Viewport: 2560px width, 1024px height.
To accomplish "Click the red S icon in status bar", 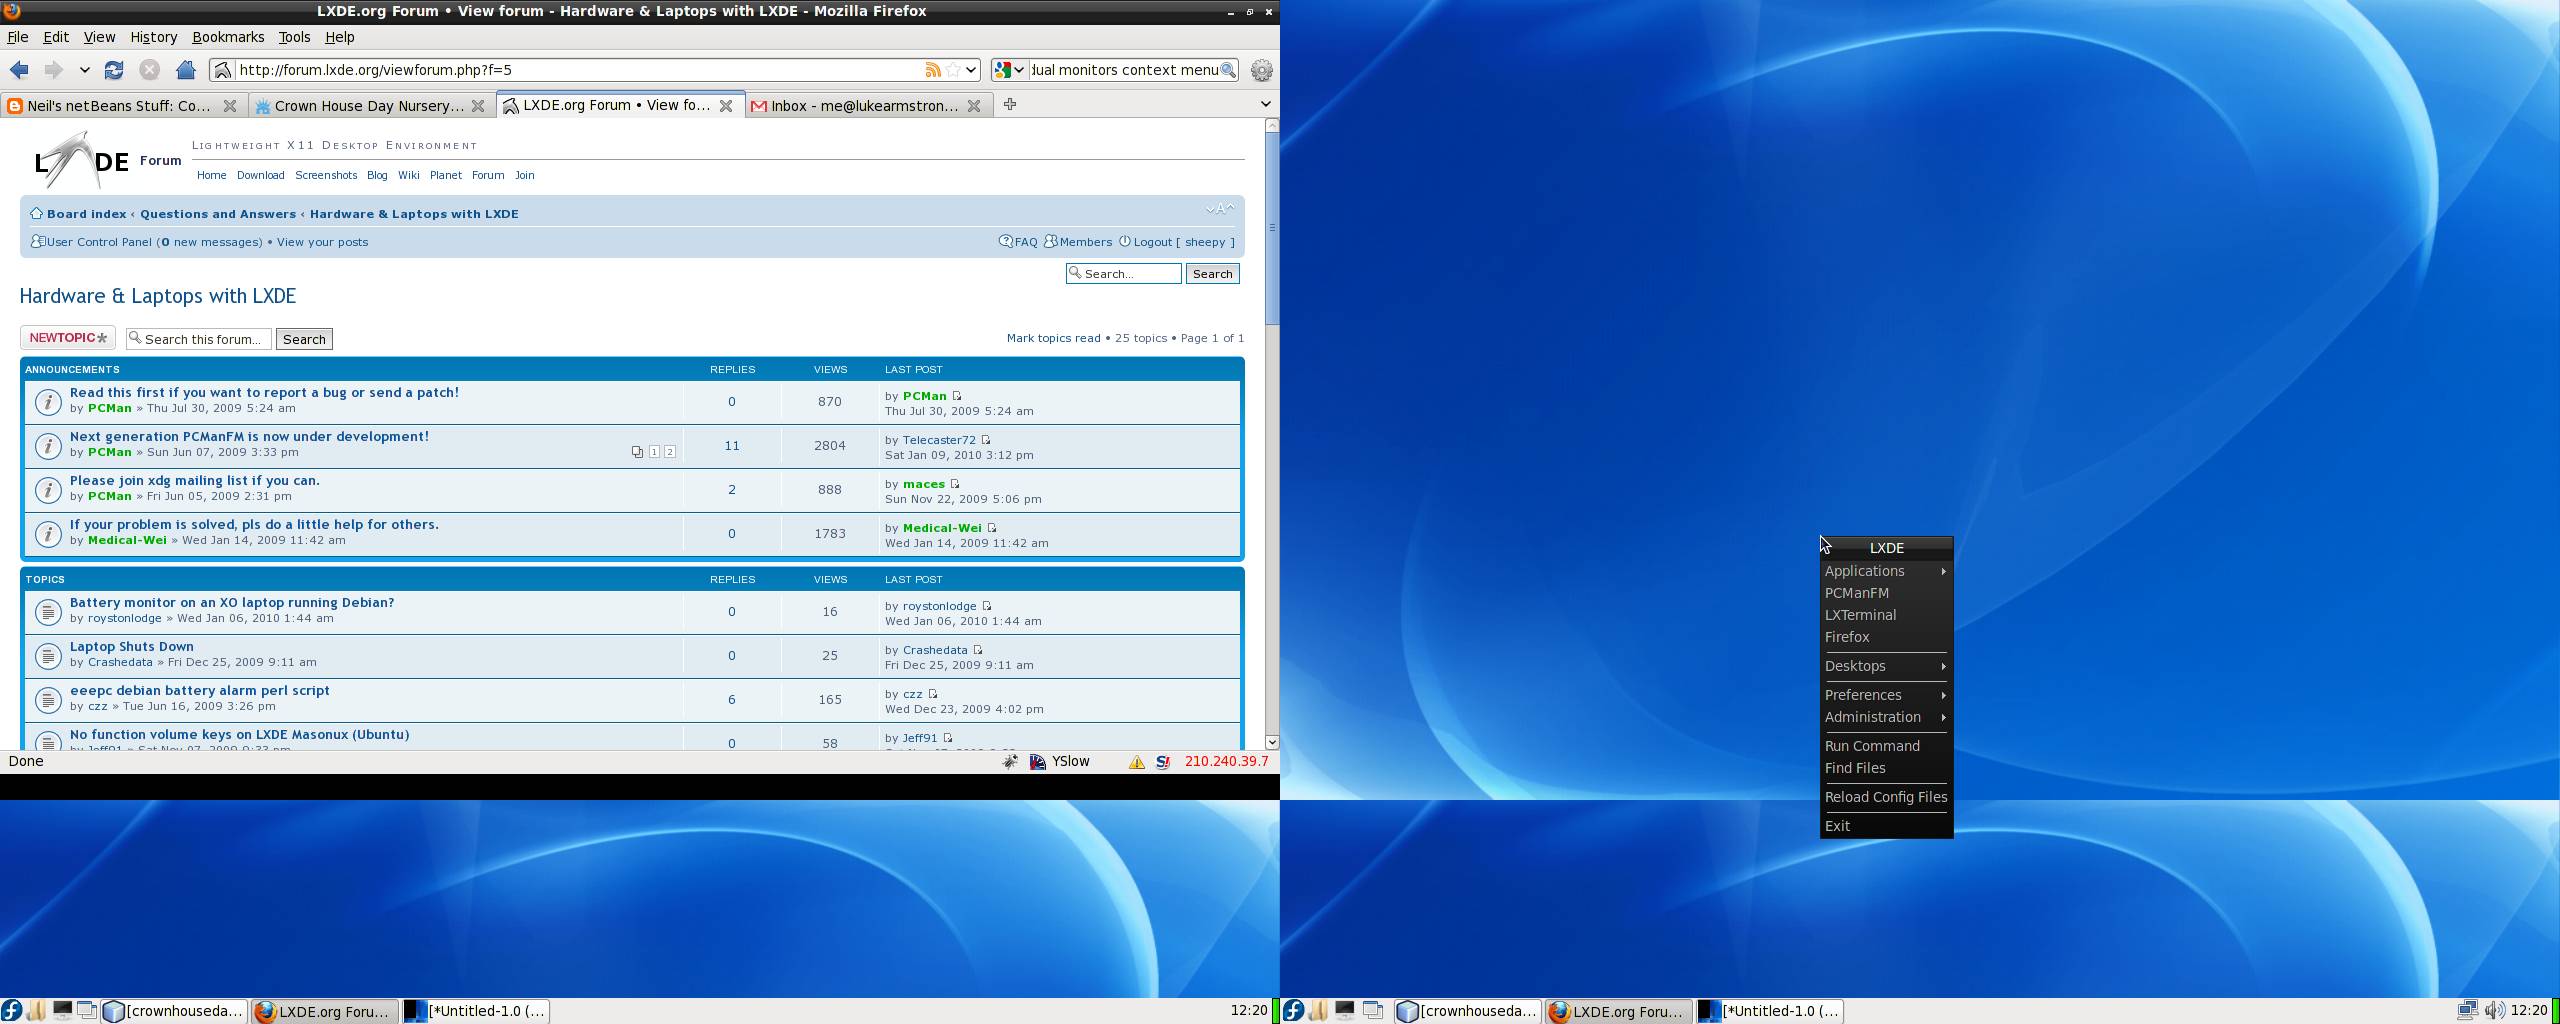I will [x=1162, y=762].
